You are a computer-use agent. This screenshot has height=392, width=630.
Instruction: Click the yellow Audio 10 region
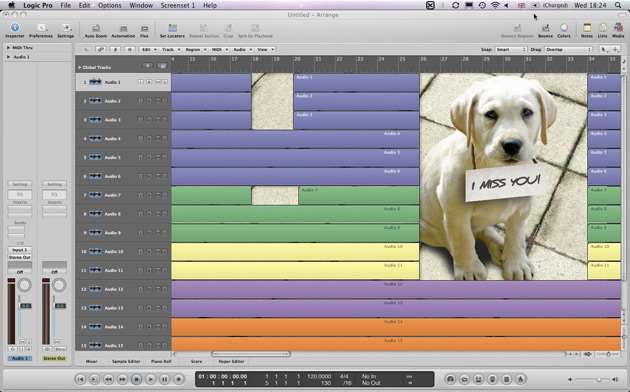295,252
